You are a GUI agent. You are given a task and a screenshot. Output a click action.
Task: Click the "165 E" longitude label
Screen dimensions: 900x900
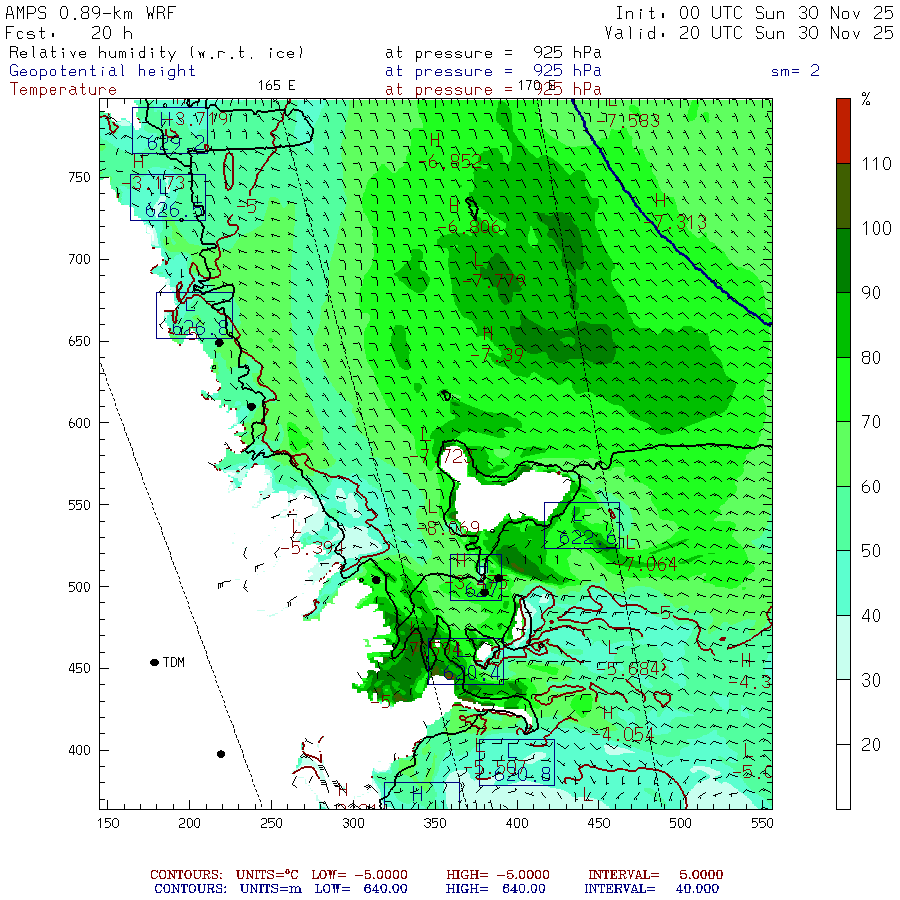point(276,86)
